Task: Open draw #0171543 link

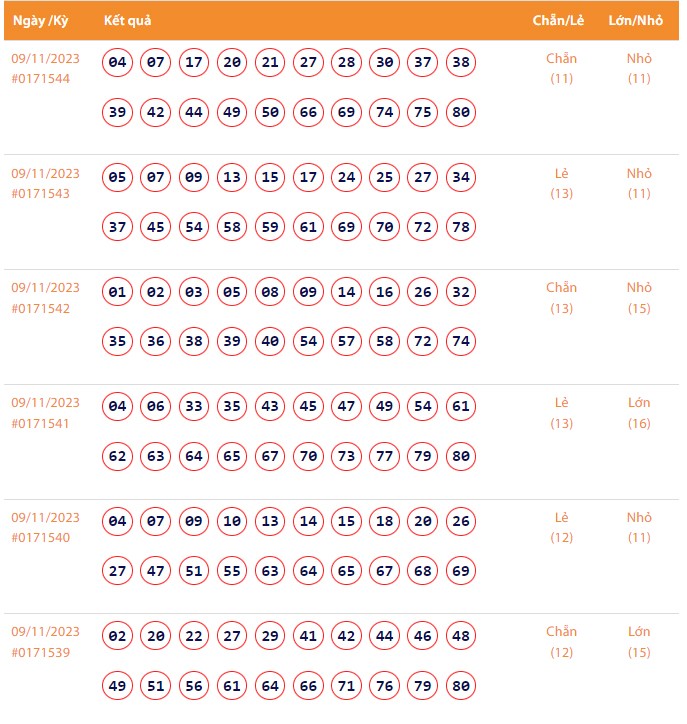Action: [41, 194]
